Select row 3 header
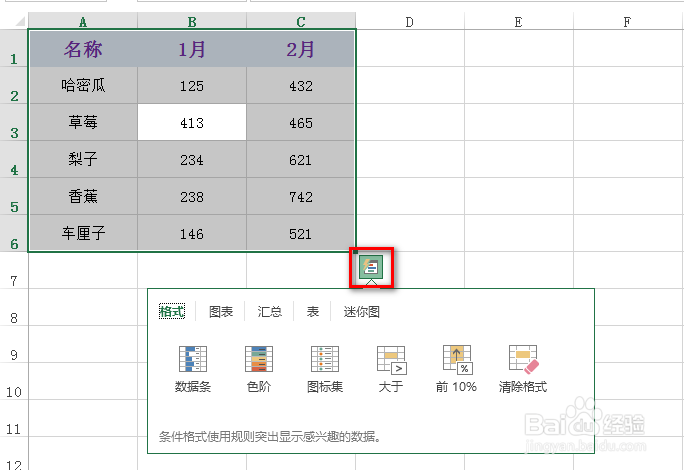The width and height of the screenshot is (684, 470). click(14, 123)
